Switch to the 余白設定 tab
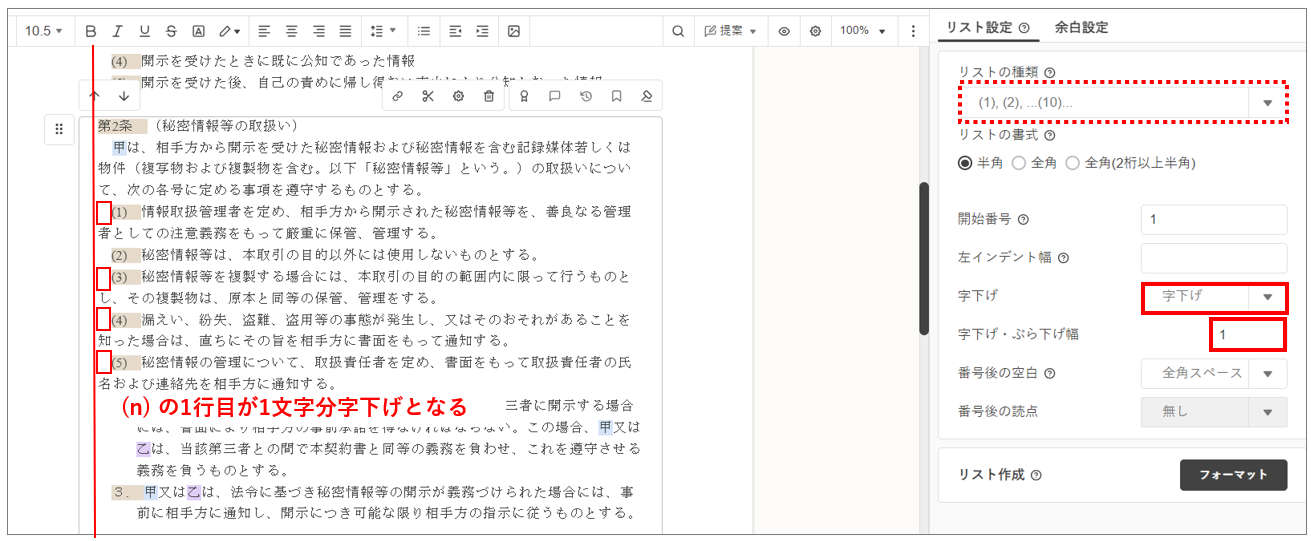The image size is (1311, 541). click(x=1081, y=28)
